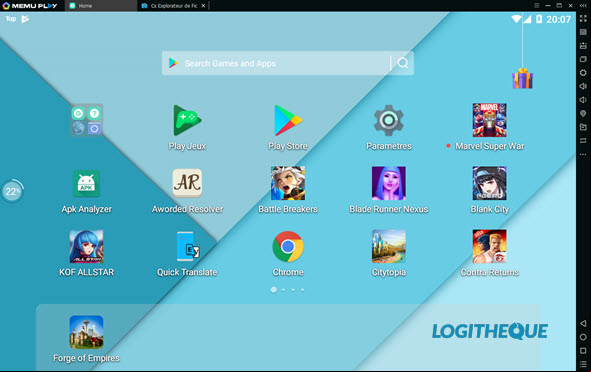
Task: Open Paramètres settings gear
Action: 389,121
